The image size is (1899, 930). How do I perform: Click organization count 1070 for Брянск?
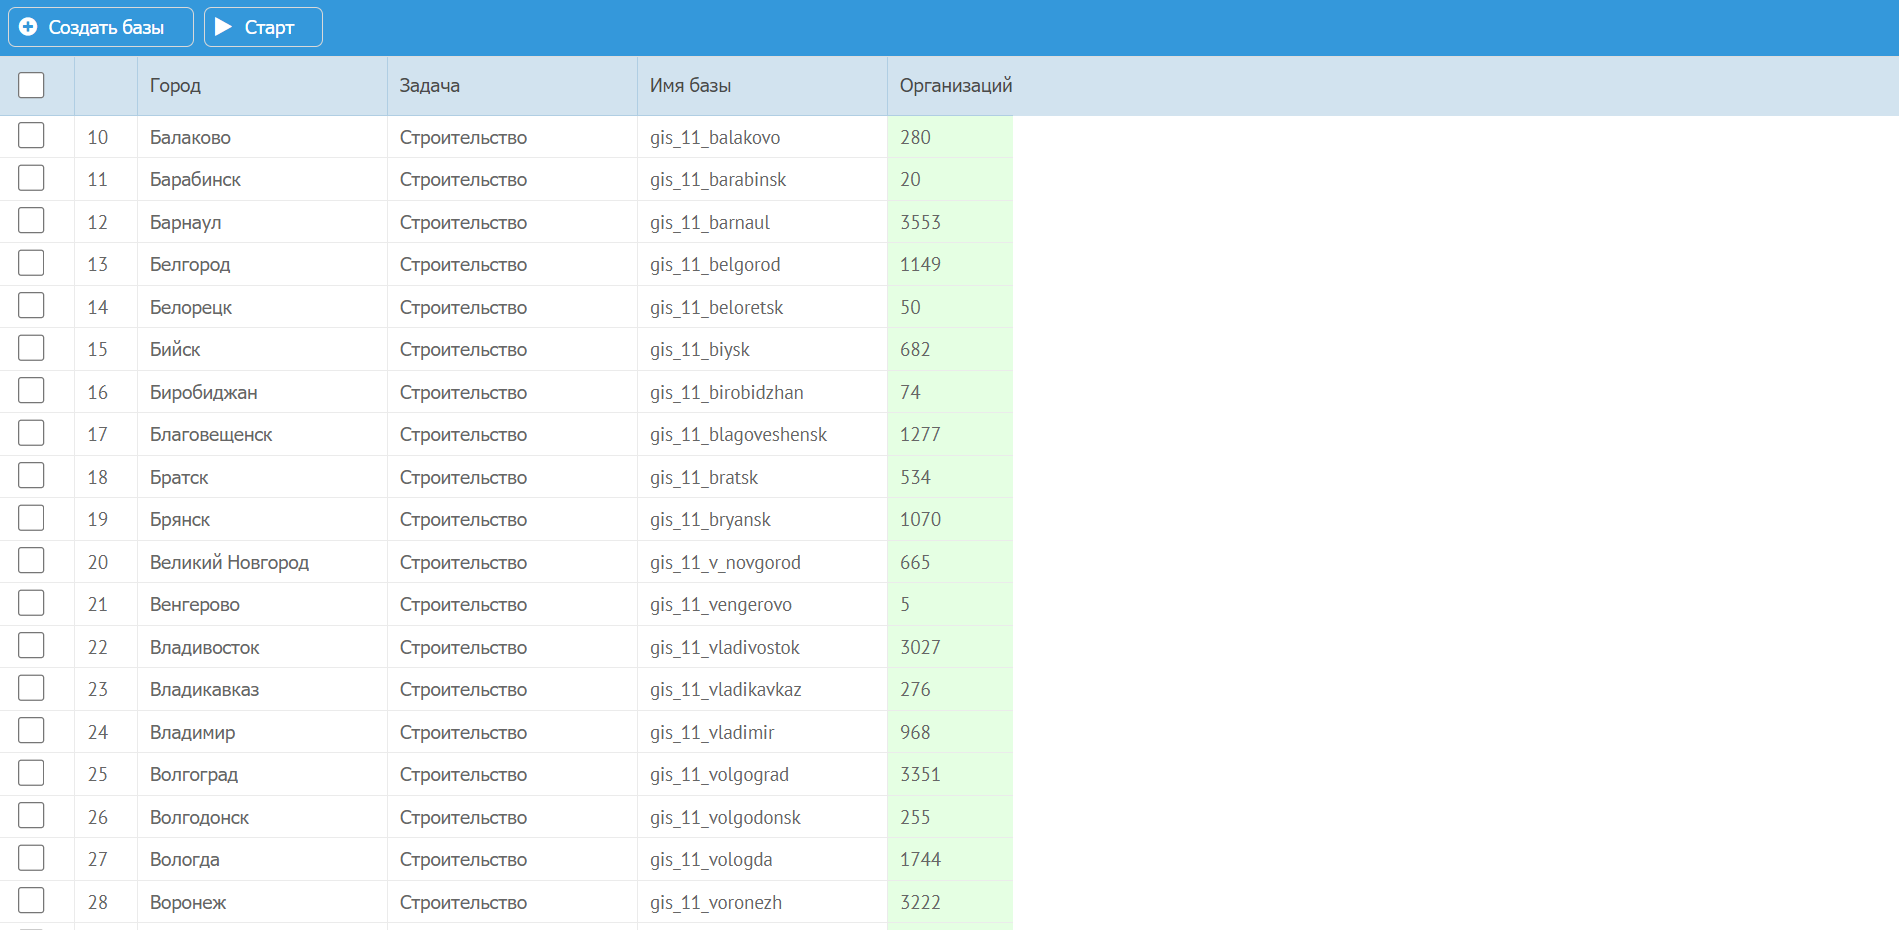(x=920, y=520)
